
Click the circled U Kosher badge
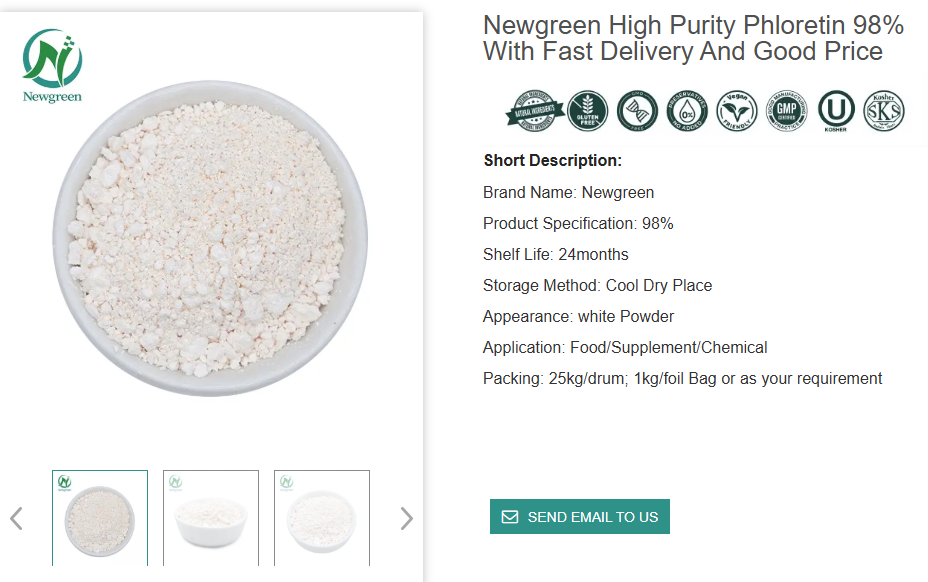836,111
